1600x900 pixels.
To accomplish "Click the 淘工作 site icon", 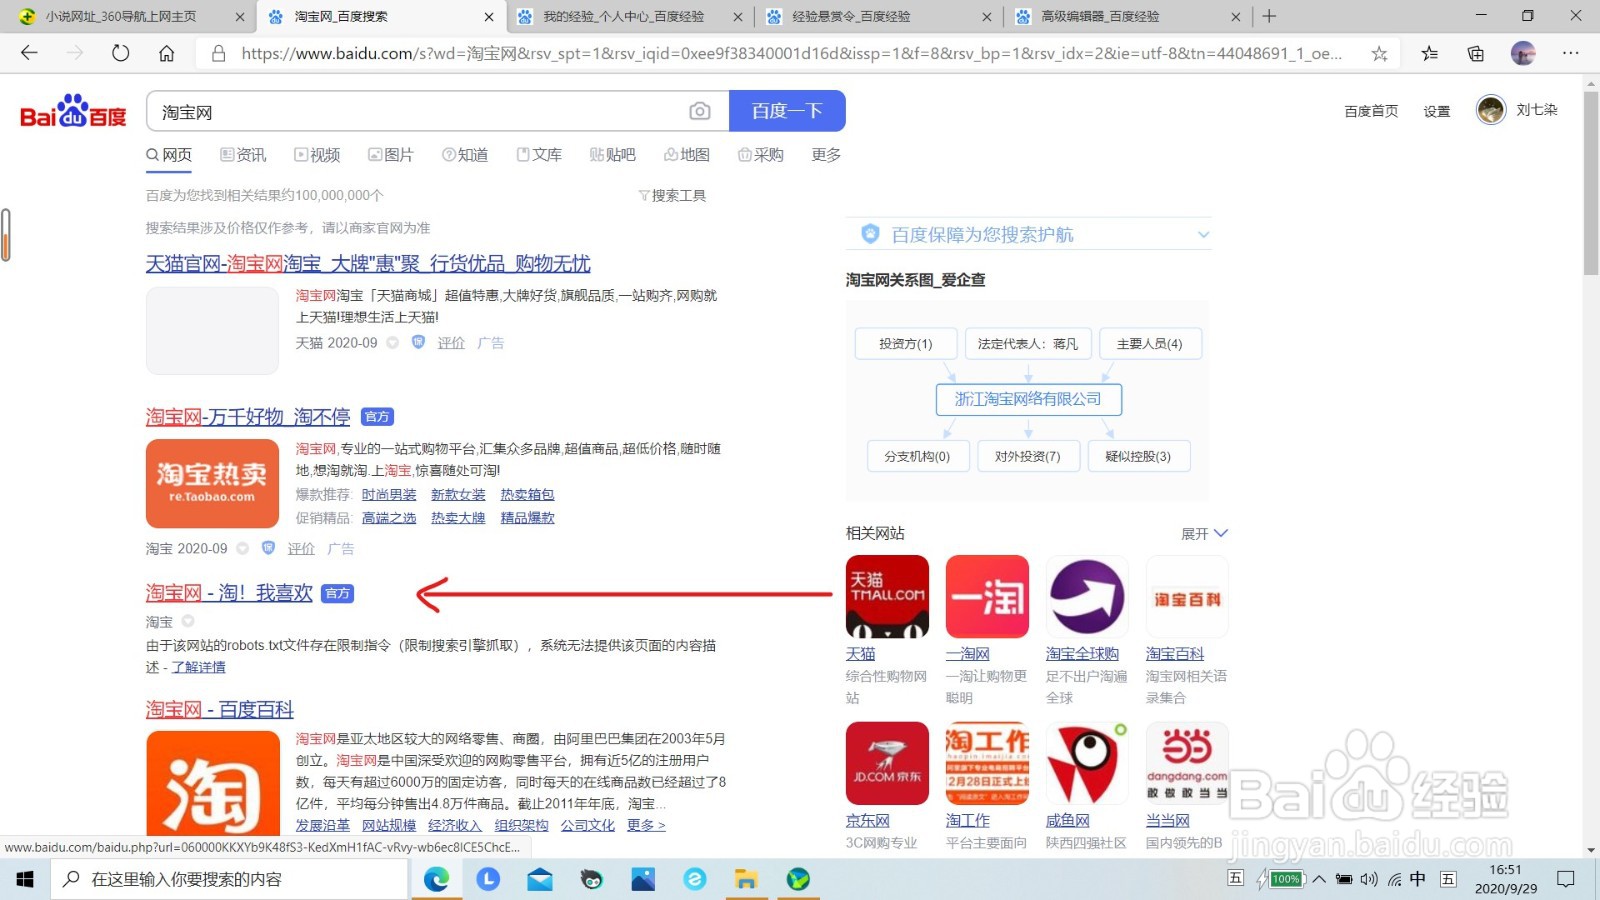I will 986,763.
